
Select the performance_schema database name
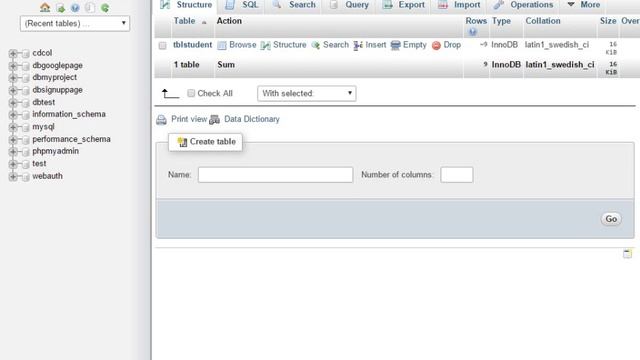tap(71, 139)
